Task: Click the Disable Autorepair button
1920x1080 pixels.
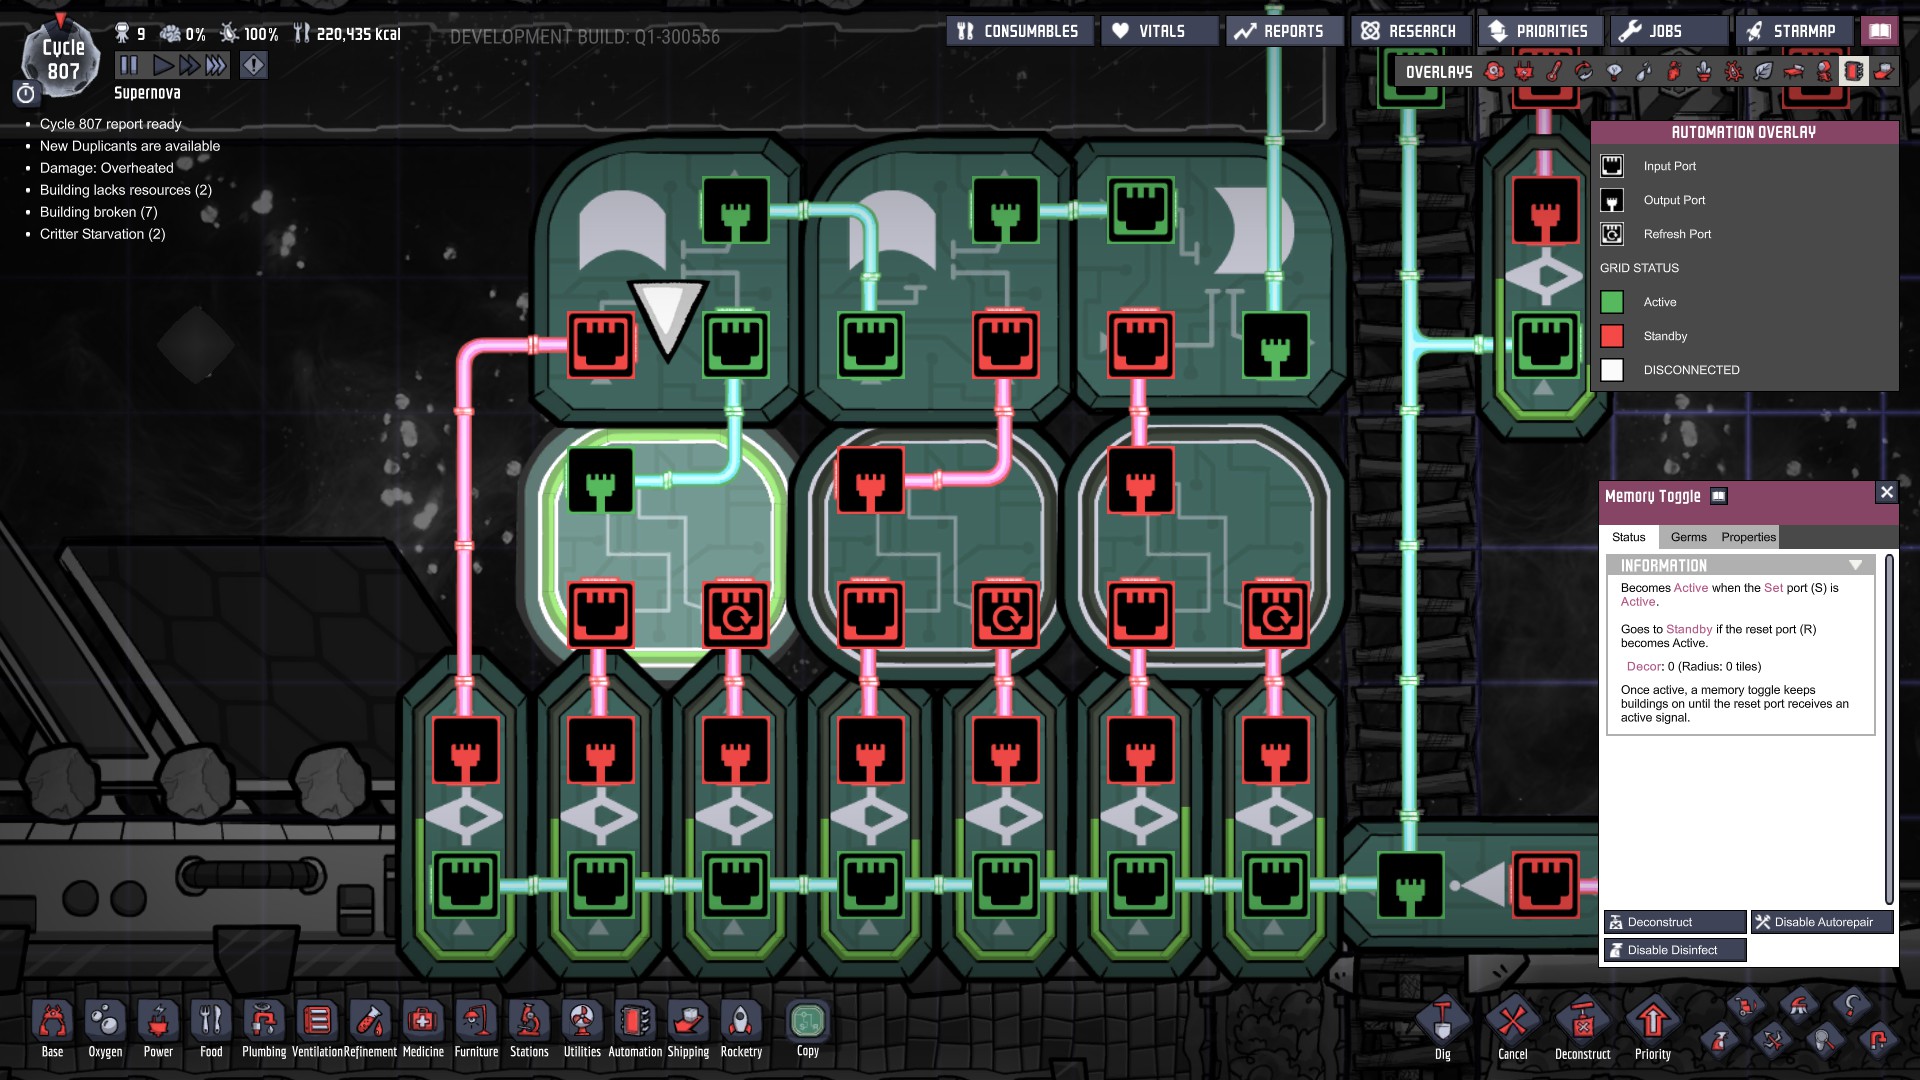Action: pyautogui.click(x=1822, y=922)
